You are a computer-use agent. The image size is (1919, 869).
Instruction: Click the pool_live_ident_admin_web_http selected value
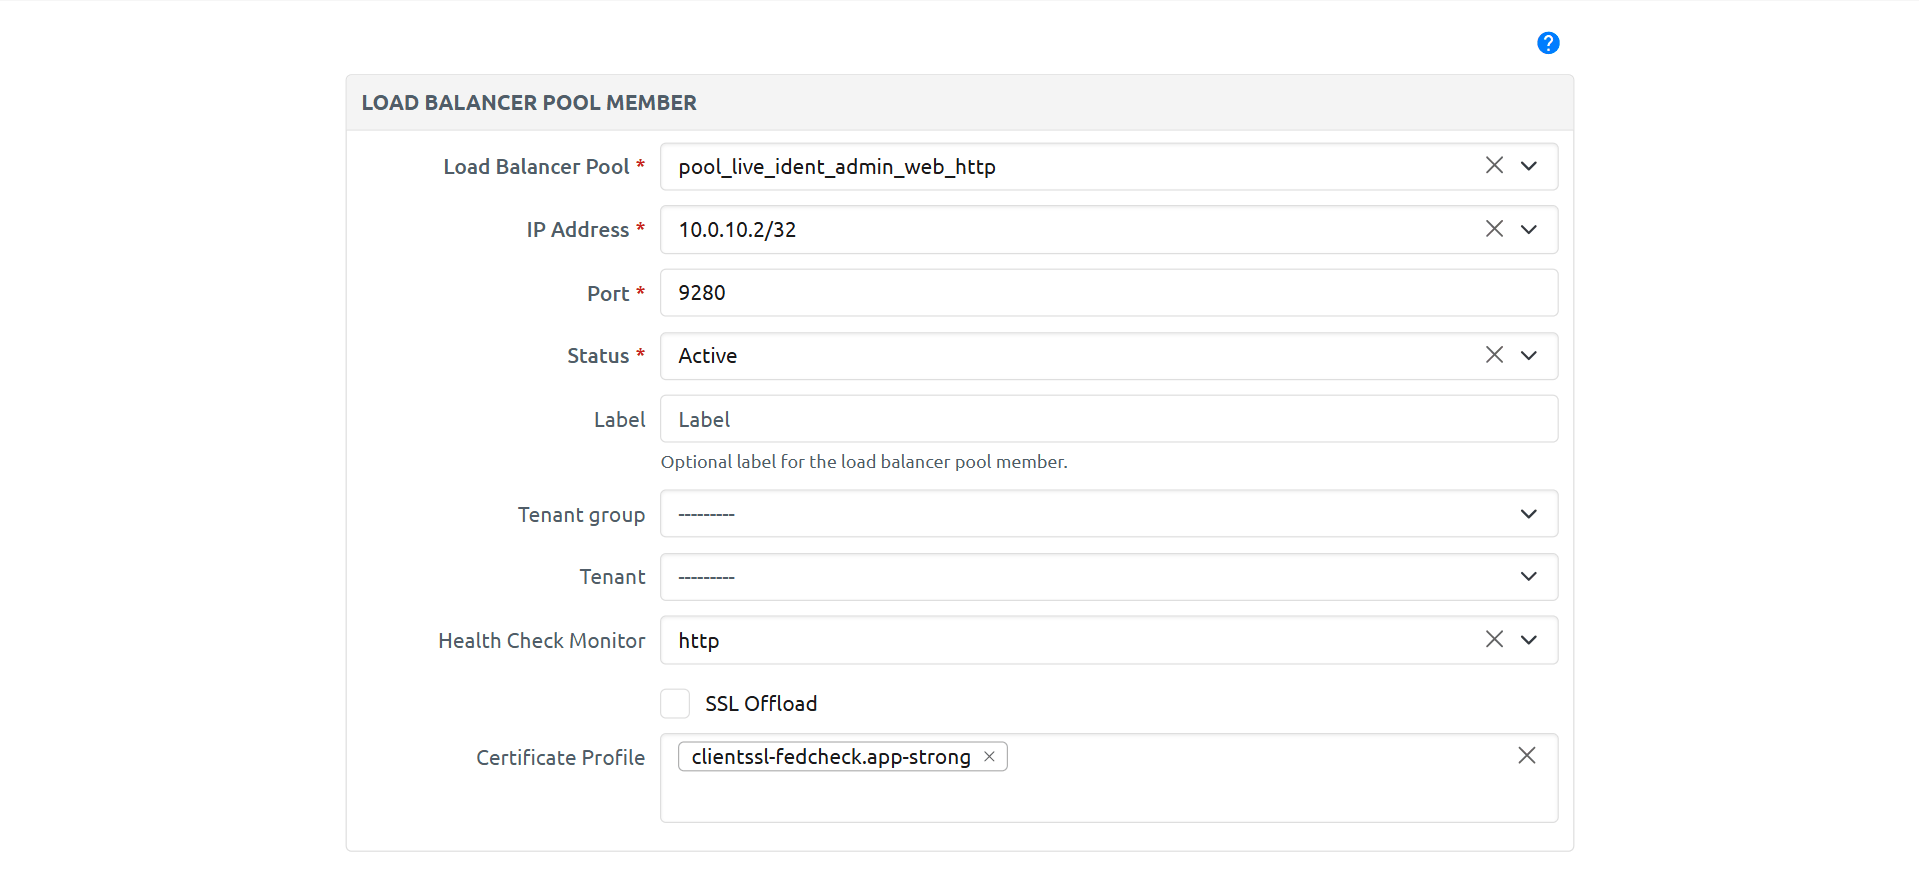pos(837,167)
